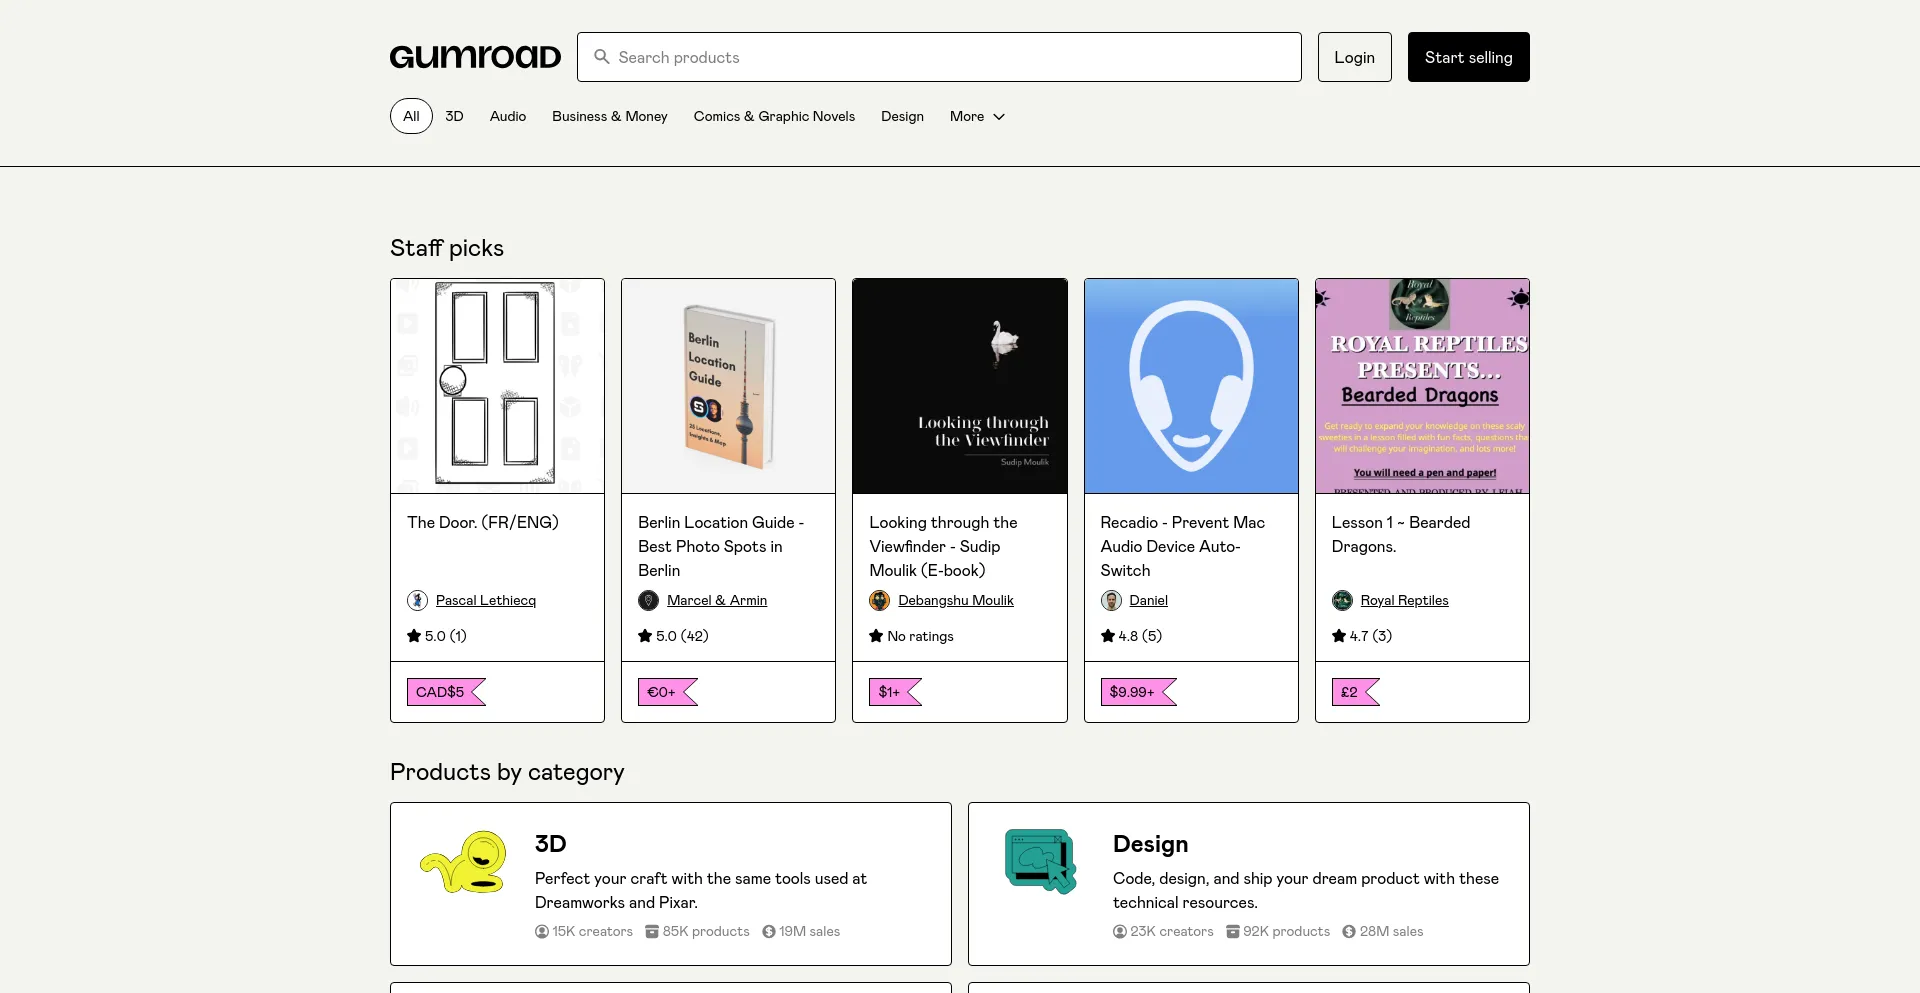Click the 3D category card heading
Image resolution: width=1920 pixels, height=993 pixels.
(550, 844)
